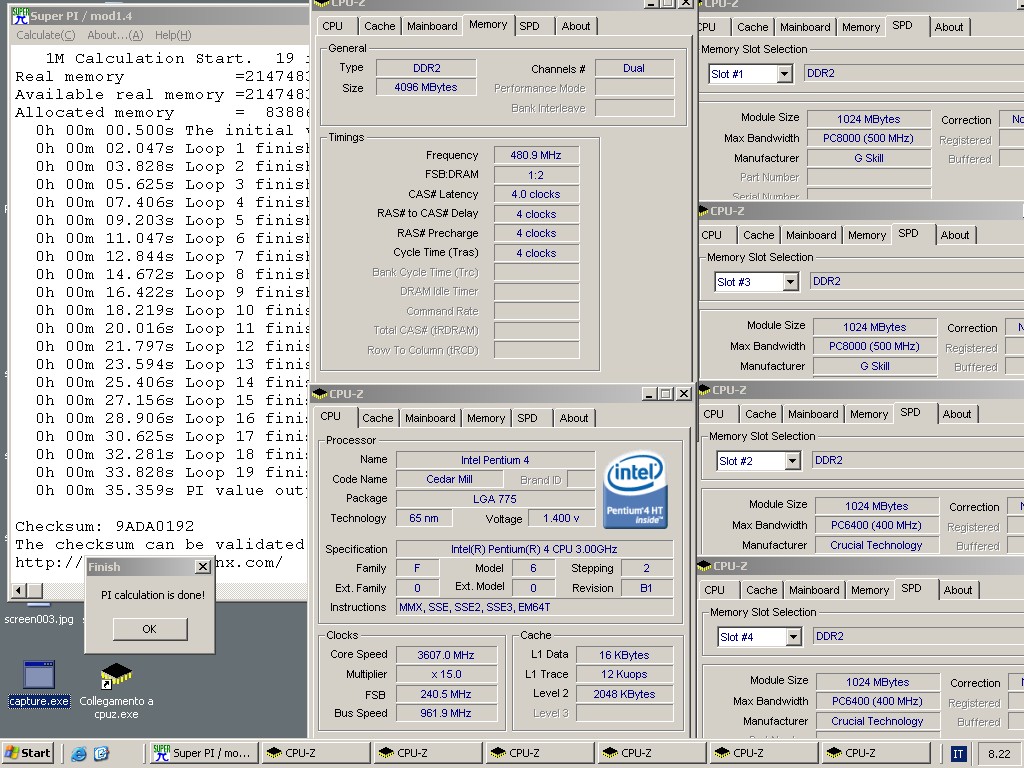The height and width of the screenshot is (768, 1024).
Task: Click the Core Speed value 3607.0 MHz
Action: click(x=446, y=655)
